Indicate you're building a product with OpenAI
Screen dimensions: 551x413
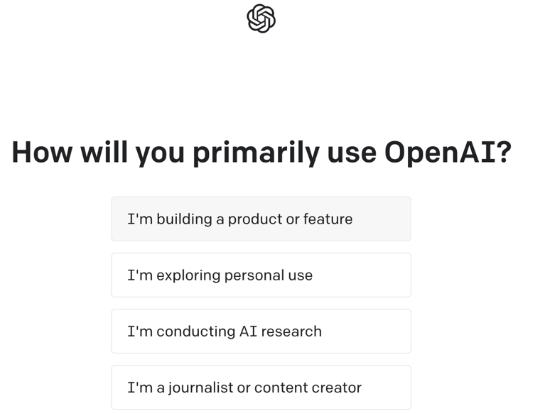tap(261, 219)
